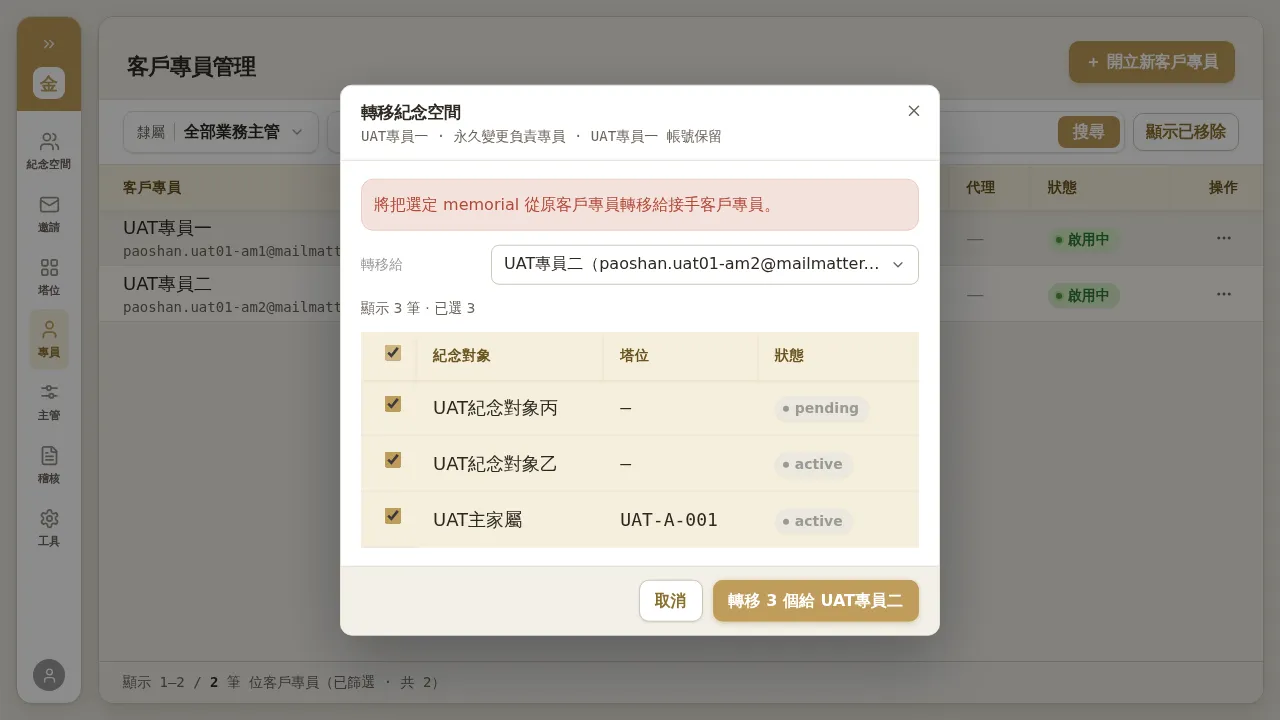
Task: Uncheck UAT紀念對象乙 row checkbox
Action: tap(393, 460)
